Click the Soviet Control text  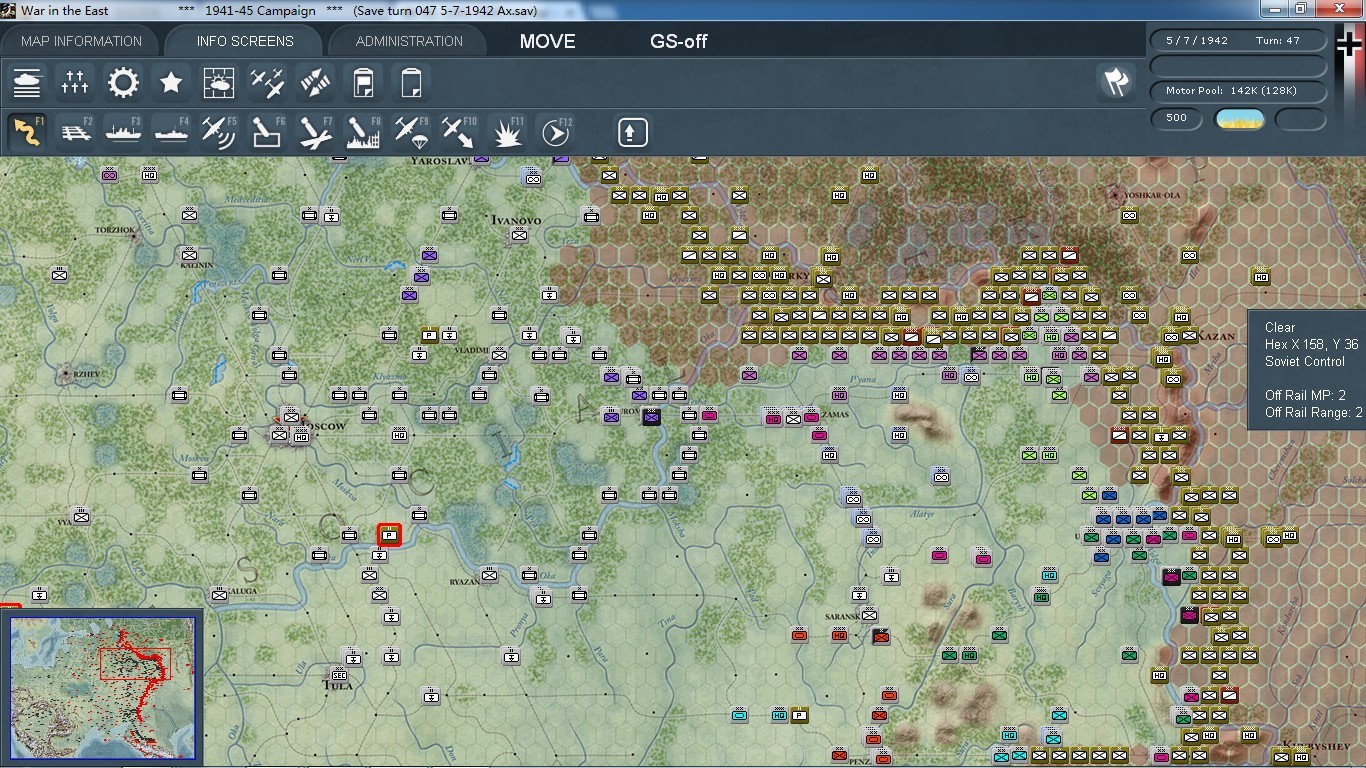(1305, 361)
